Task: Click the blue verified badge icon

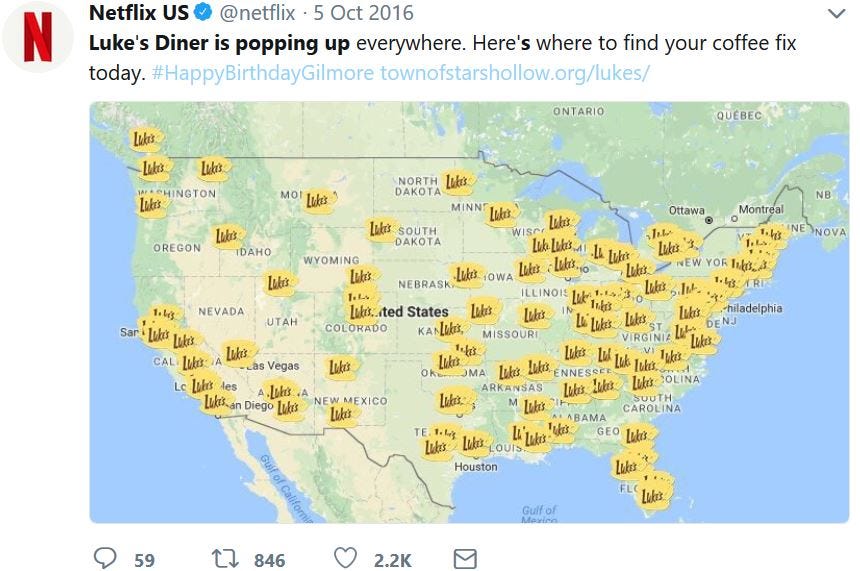Action: coord(203,12)
